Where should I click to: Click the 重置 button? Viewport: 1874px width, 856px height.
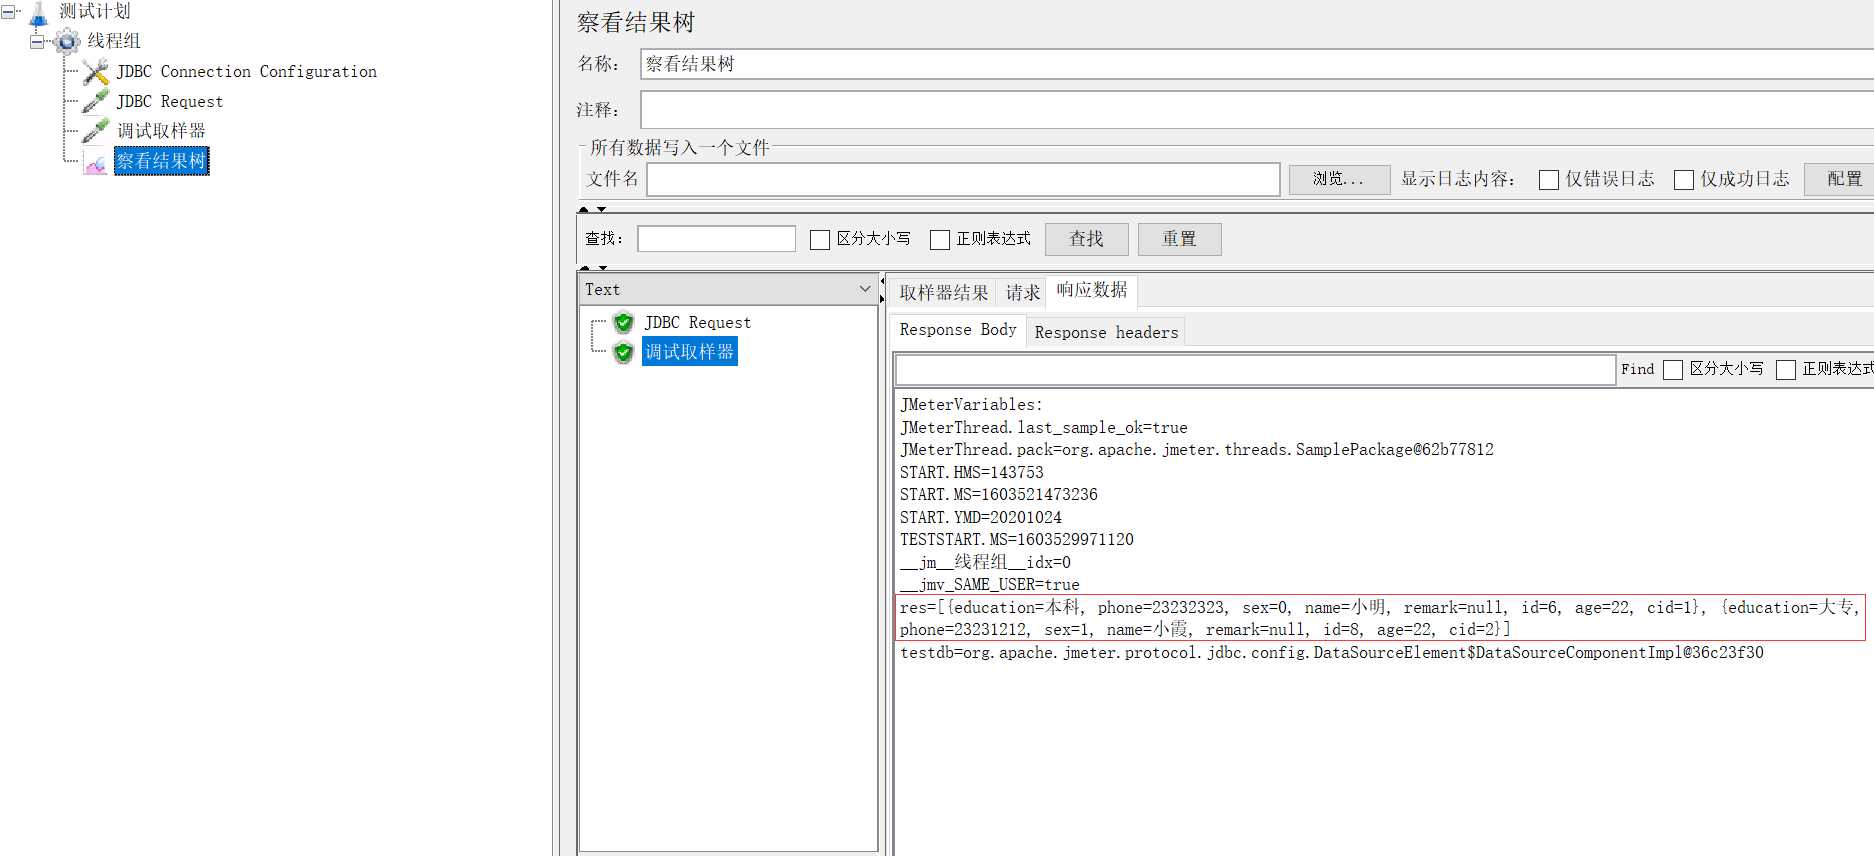pyautogui.click(x=1179, y=239)
